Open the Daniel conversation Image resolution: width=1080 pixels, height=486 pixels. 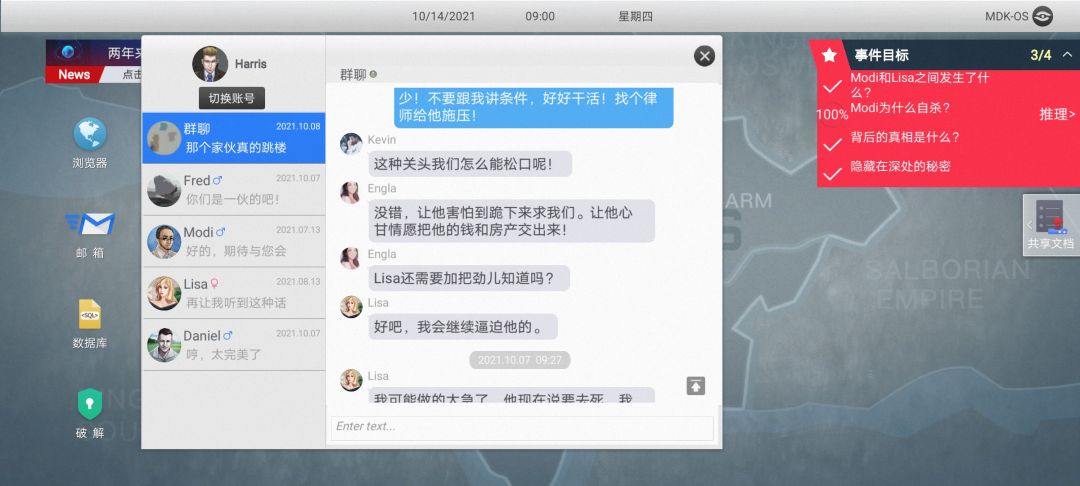233,344
